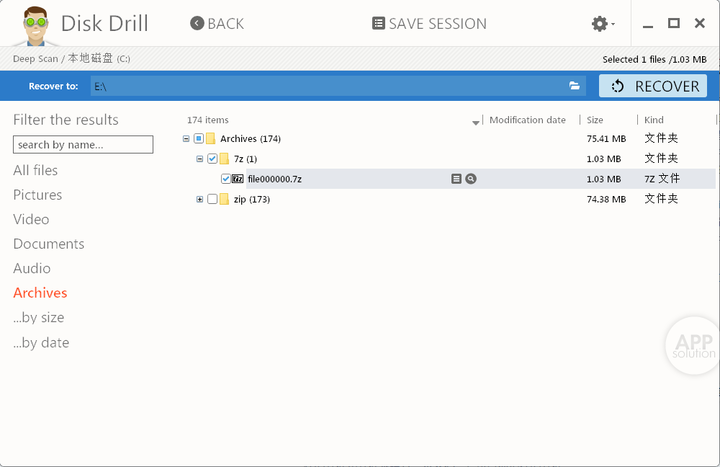
Task: Go back with the BACK button
Action: [x=217, y=23]
